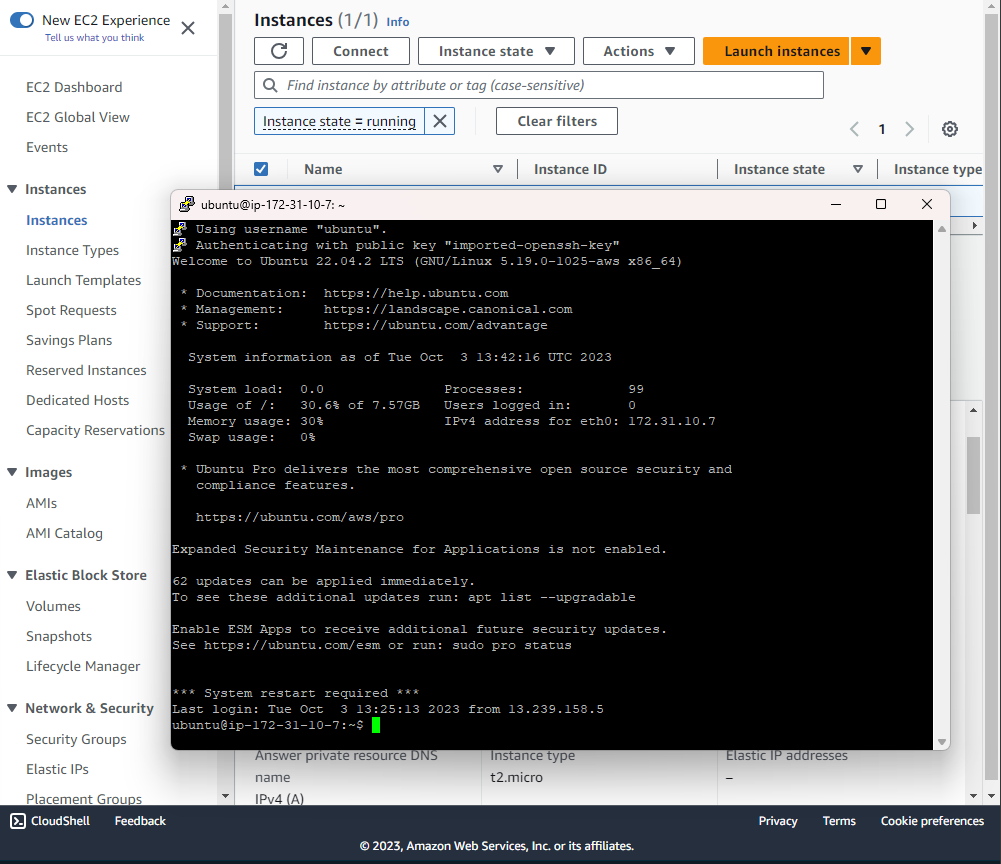1001x864 pixels.
Task: Click the refresh instances icon button
Action: 279,51
